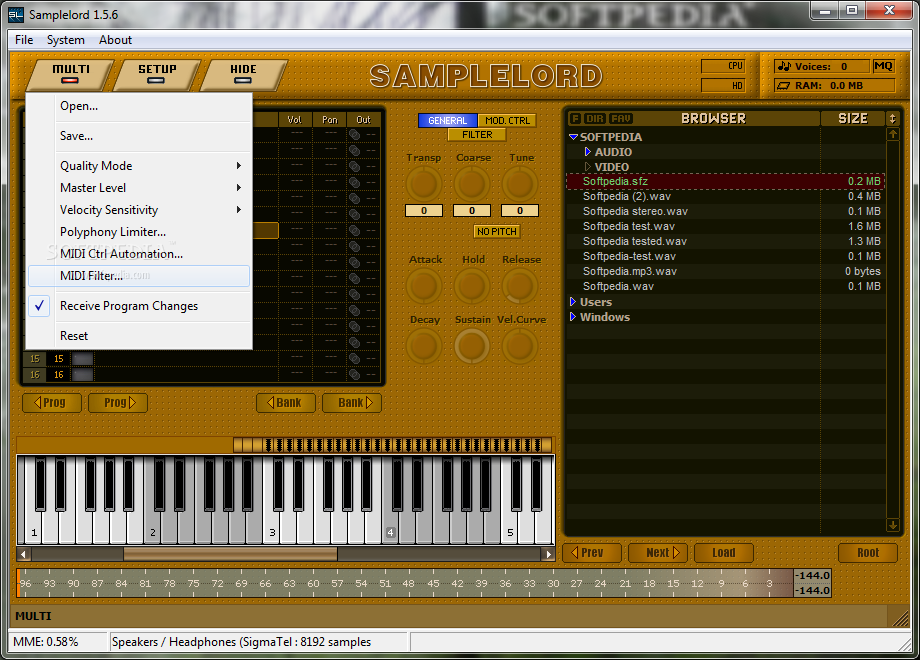The image size is (920, 660).
Task: Collapse the SOFTPEDIA folder tree
Action: tap(574, 137)
